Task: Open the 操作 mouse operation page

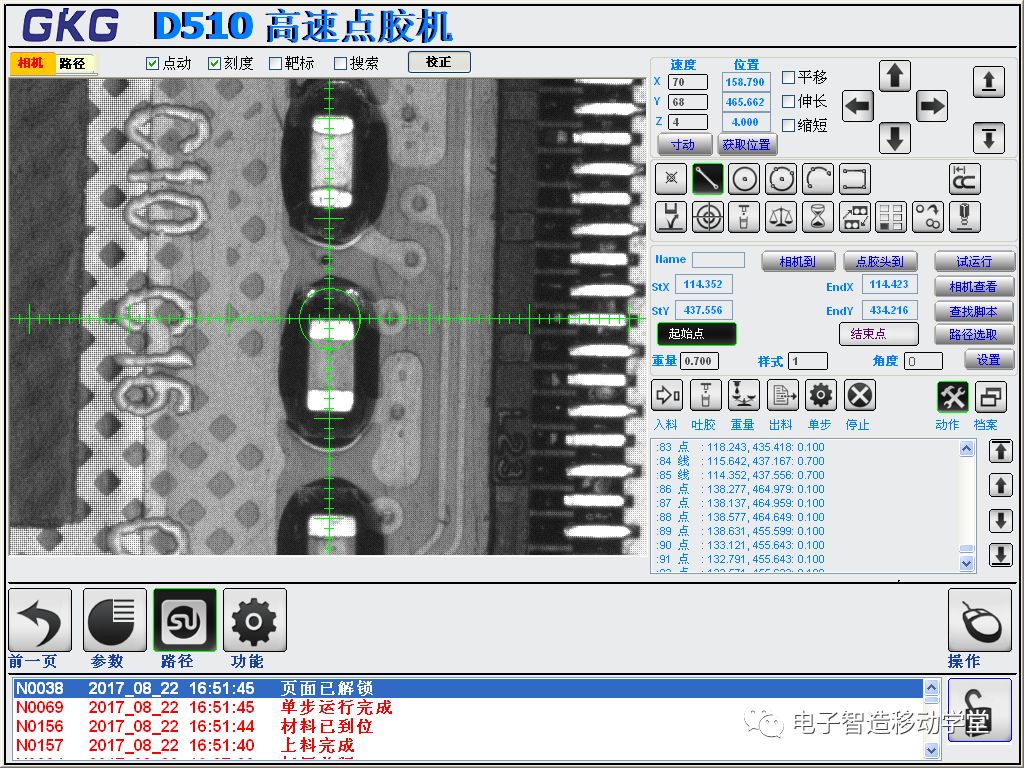Action: (980, 620)
